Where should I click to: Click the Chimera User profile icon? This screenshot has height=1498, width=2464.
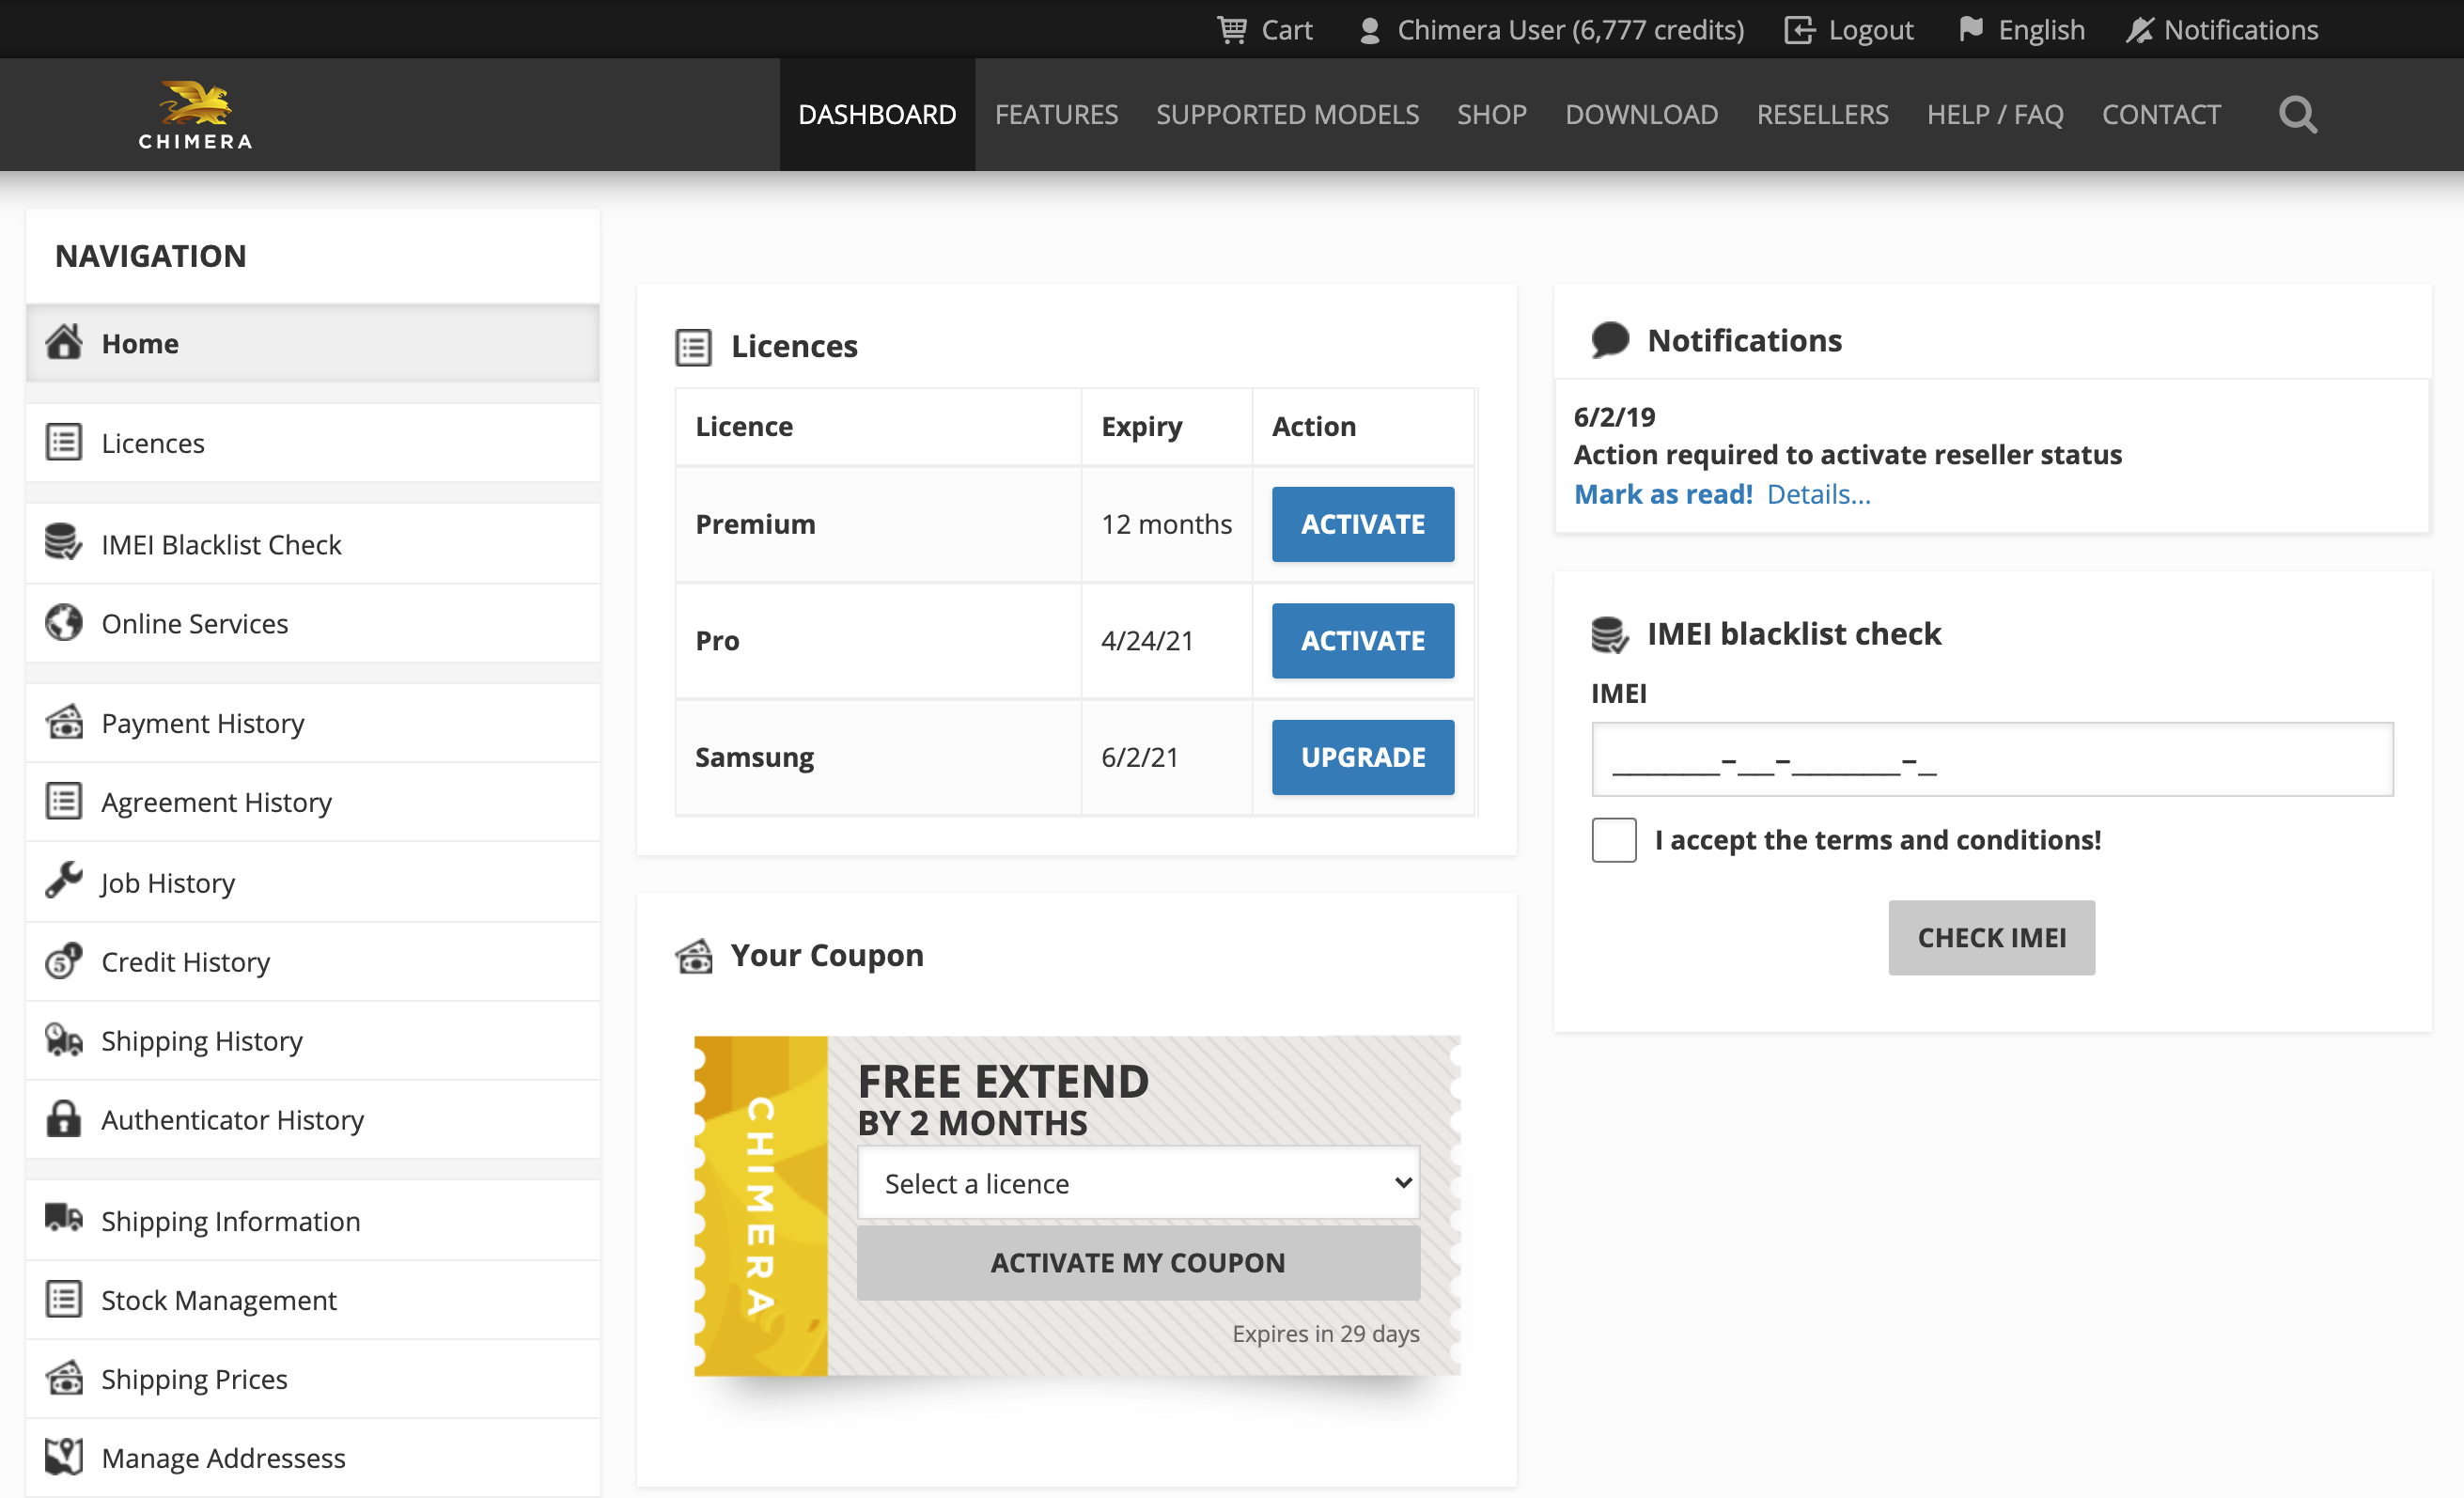click(1370, 31)
